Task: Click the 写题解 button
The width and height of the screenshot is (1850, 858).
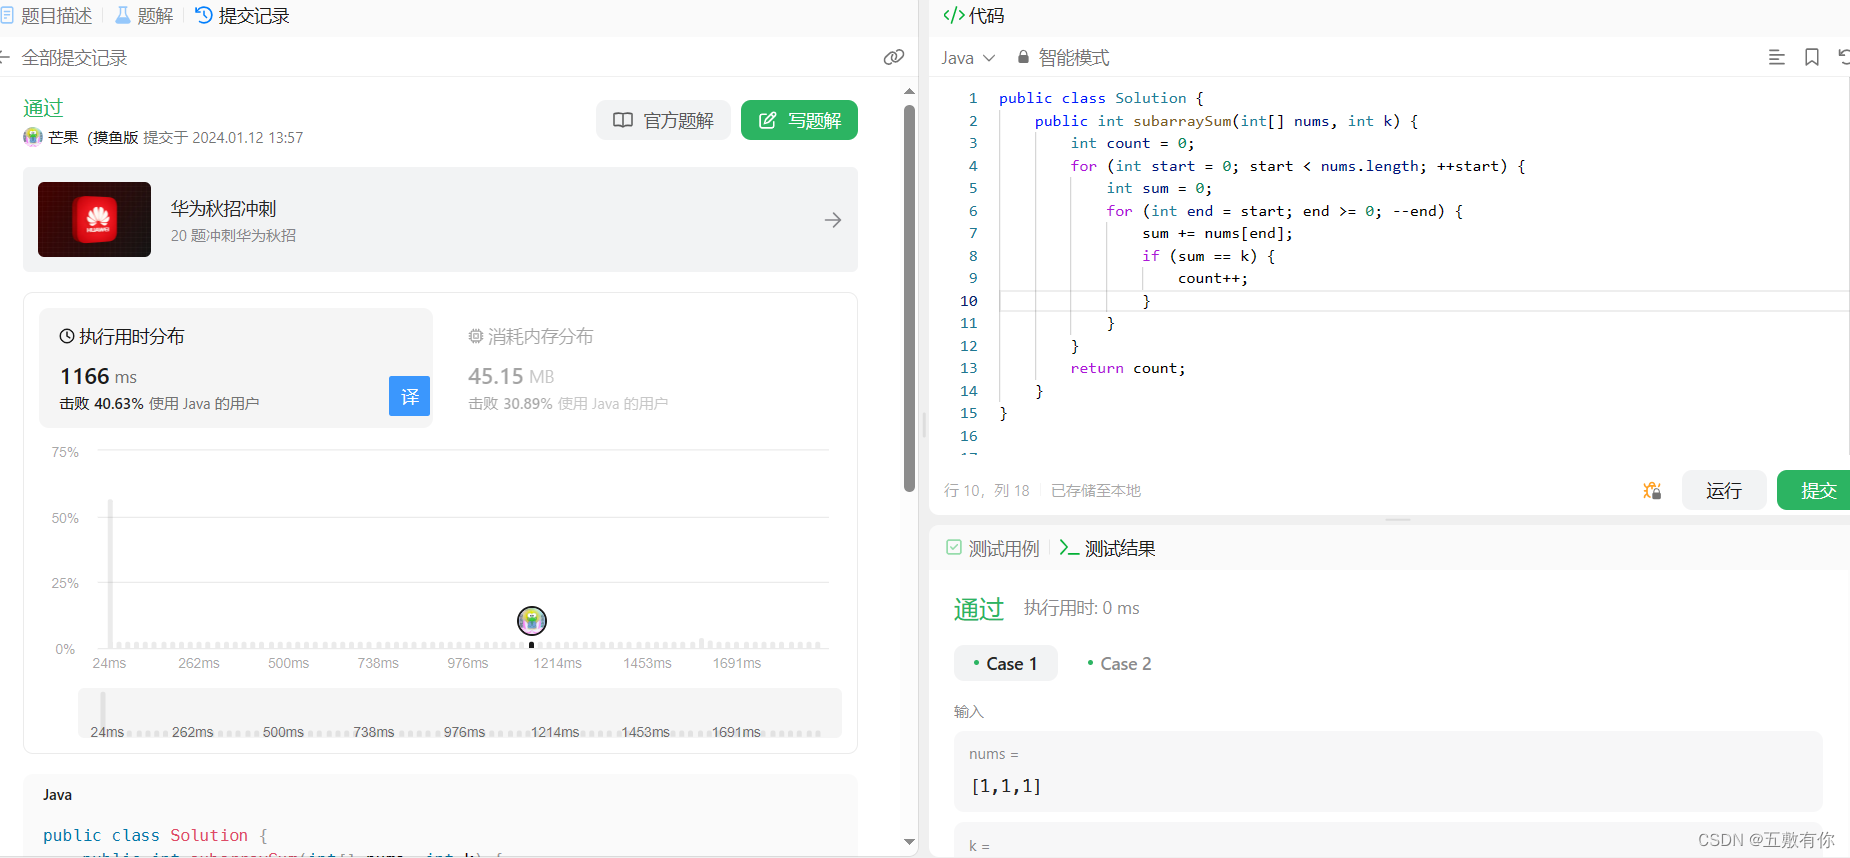Action: (x=799, y=120)
